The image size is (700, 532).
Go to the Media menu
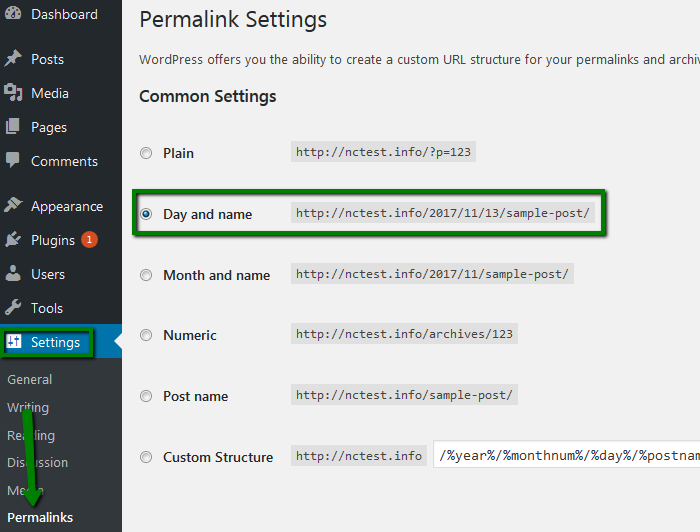click(50, 93)
